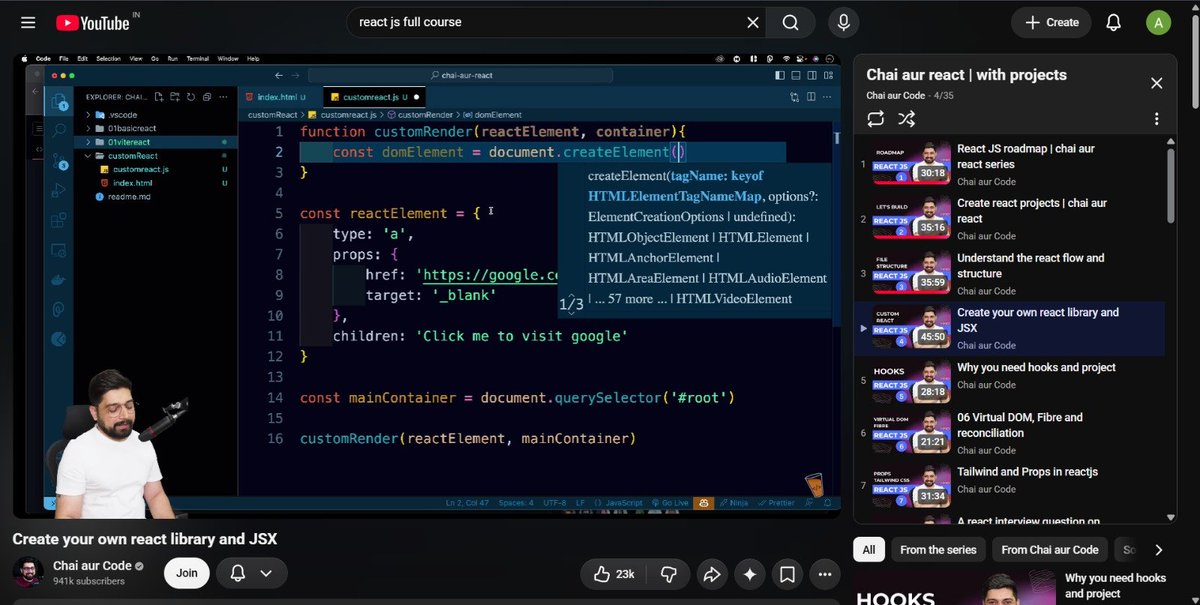Like the video with 23k likes
Screen dimensions: 1200x605
coord(614,574)
